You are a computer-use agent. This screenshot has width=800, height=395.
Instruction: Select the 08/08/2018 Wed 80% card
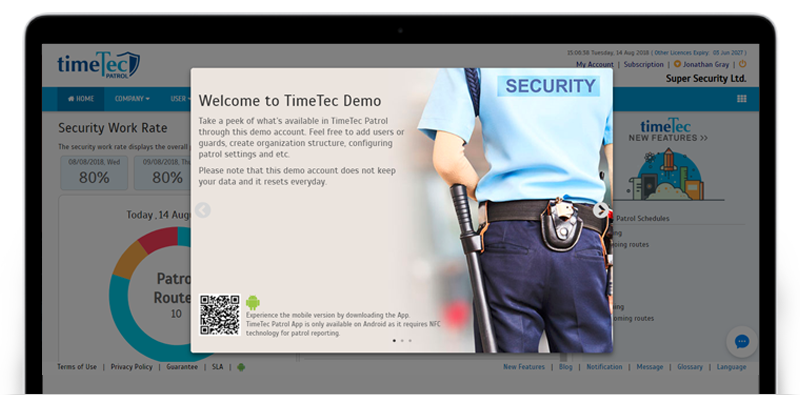94,172
